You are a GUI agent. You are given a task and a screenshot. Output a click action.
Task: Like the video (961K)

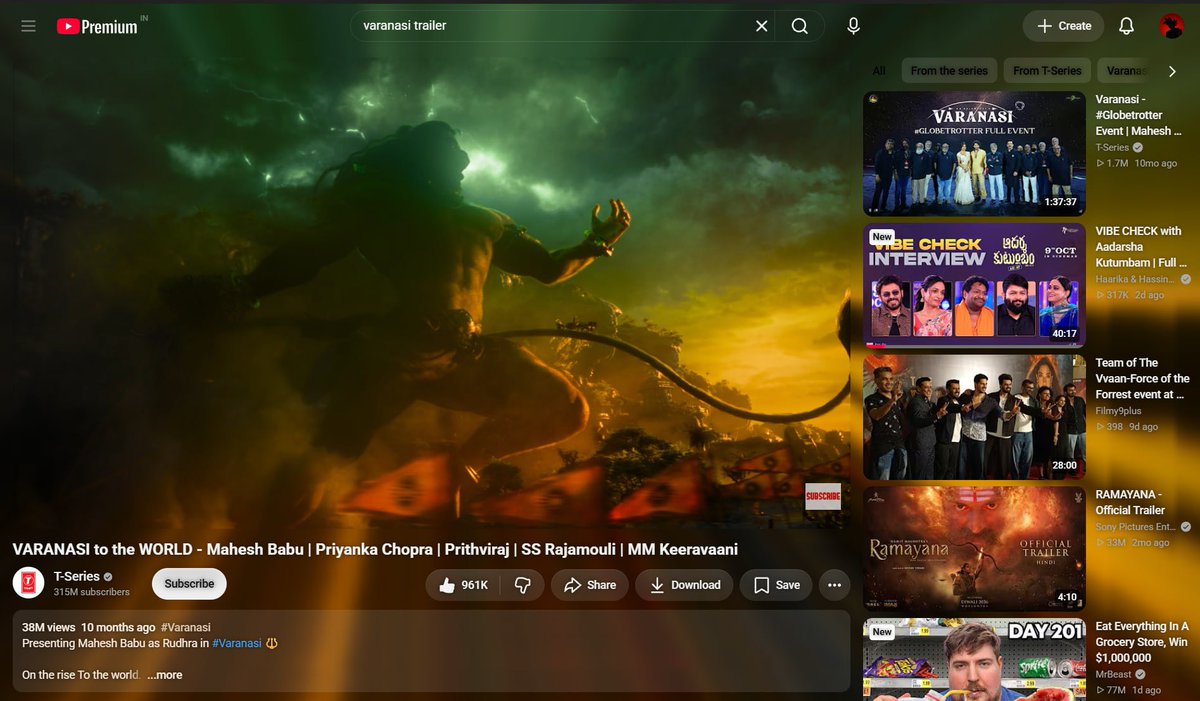point(463,585)
